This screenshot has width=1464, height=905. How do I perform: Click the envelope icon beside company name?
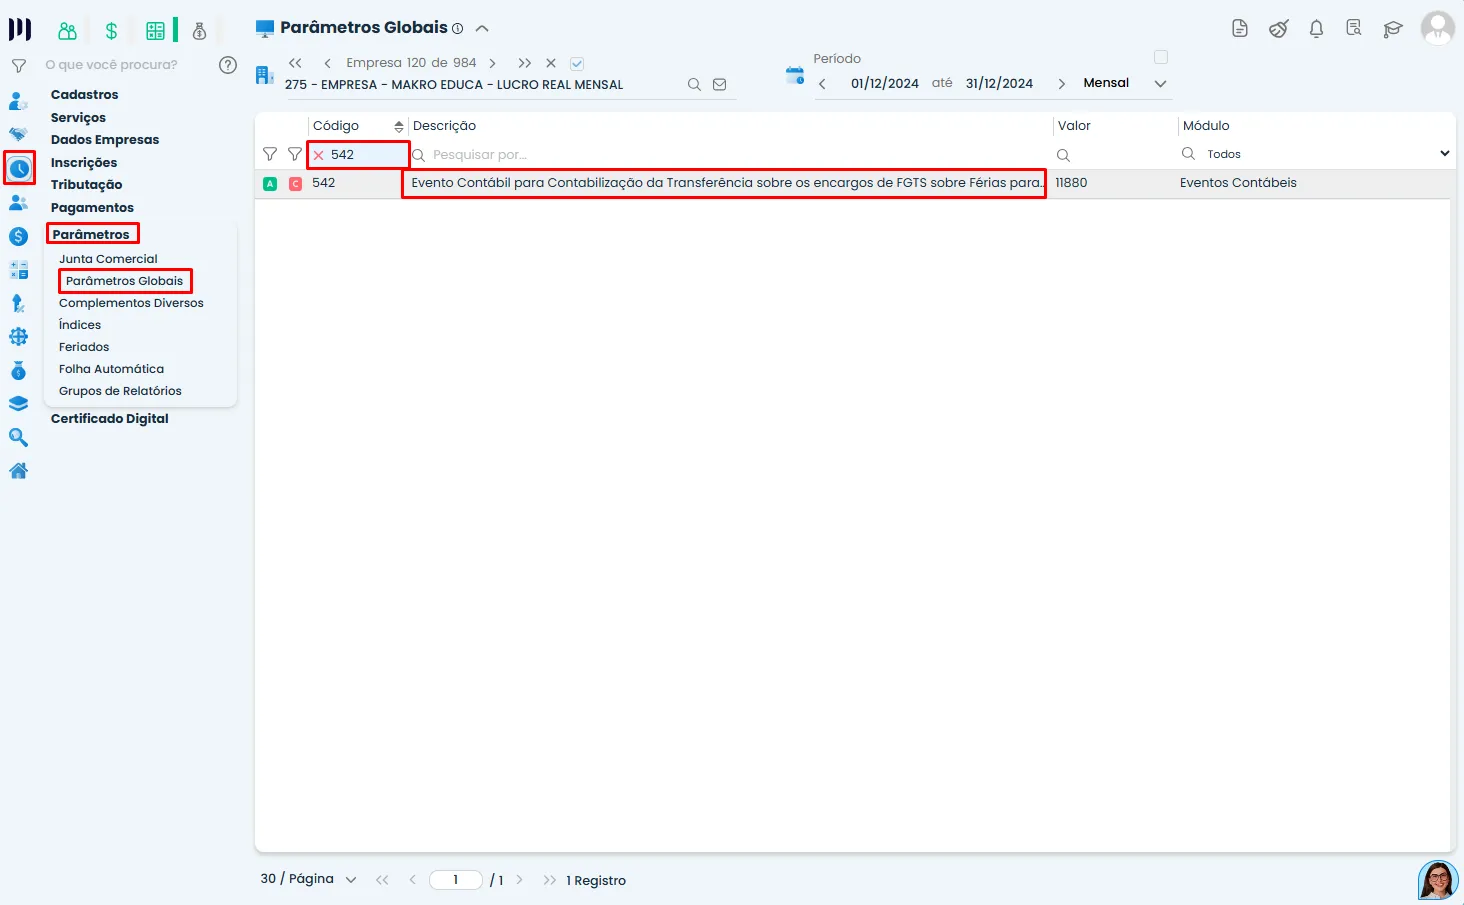tap(719, 85)
